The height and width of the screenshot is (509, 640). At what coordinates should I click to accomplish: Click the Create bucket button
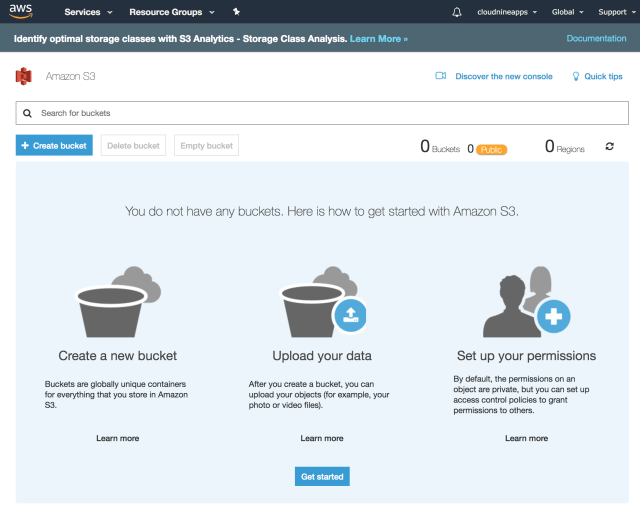click(x=54, y=145)
